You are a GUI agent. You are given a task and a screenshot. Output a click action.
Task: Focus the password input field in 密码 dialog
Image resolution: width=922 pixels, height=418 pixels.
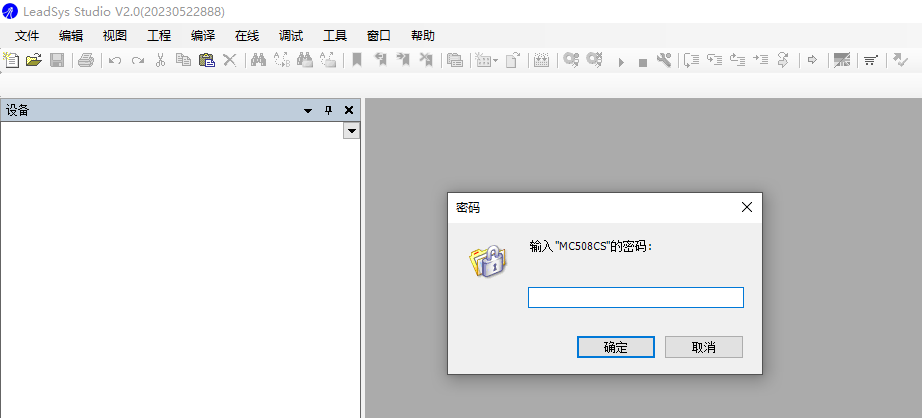tap(636, 297)
